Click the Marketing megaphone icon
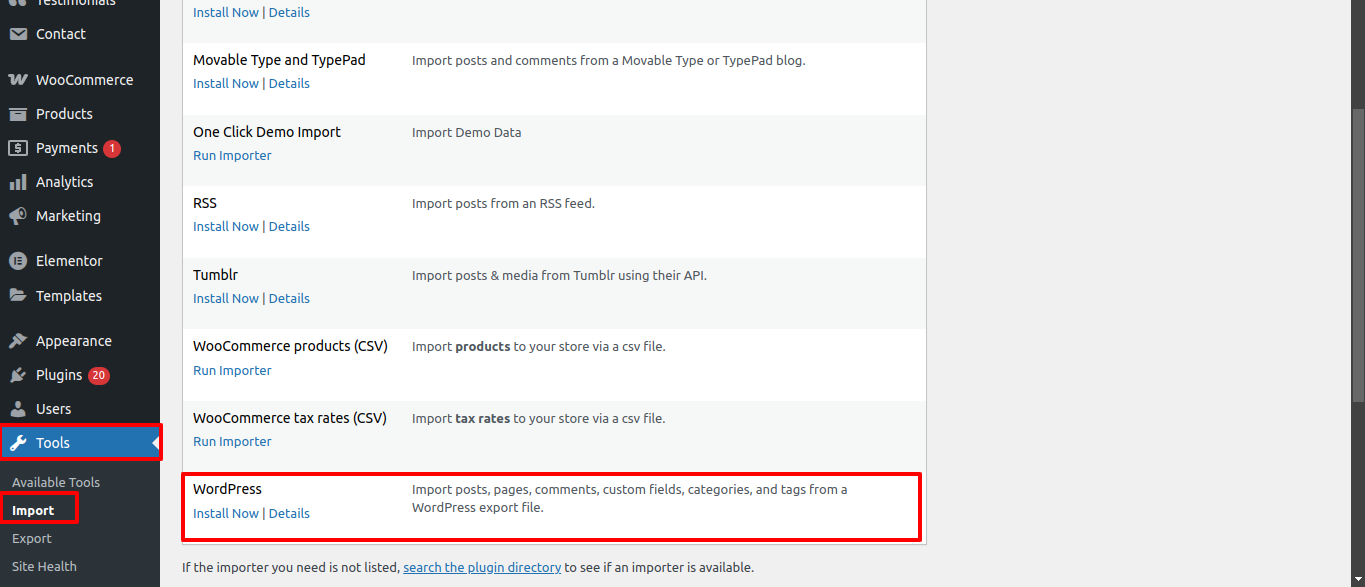Screen dimensions: 1365x587 (17, 216)
